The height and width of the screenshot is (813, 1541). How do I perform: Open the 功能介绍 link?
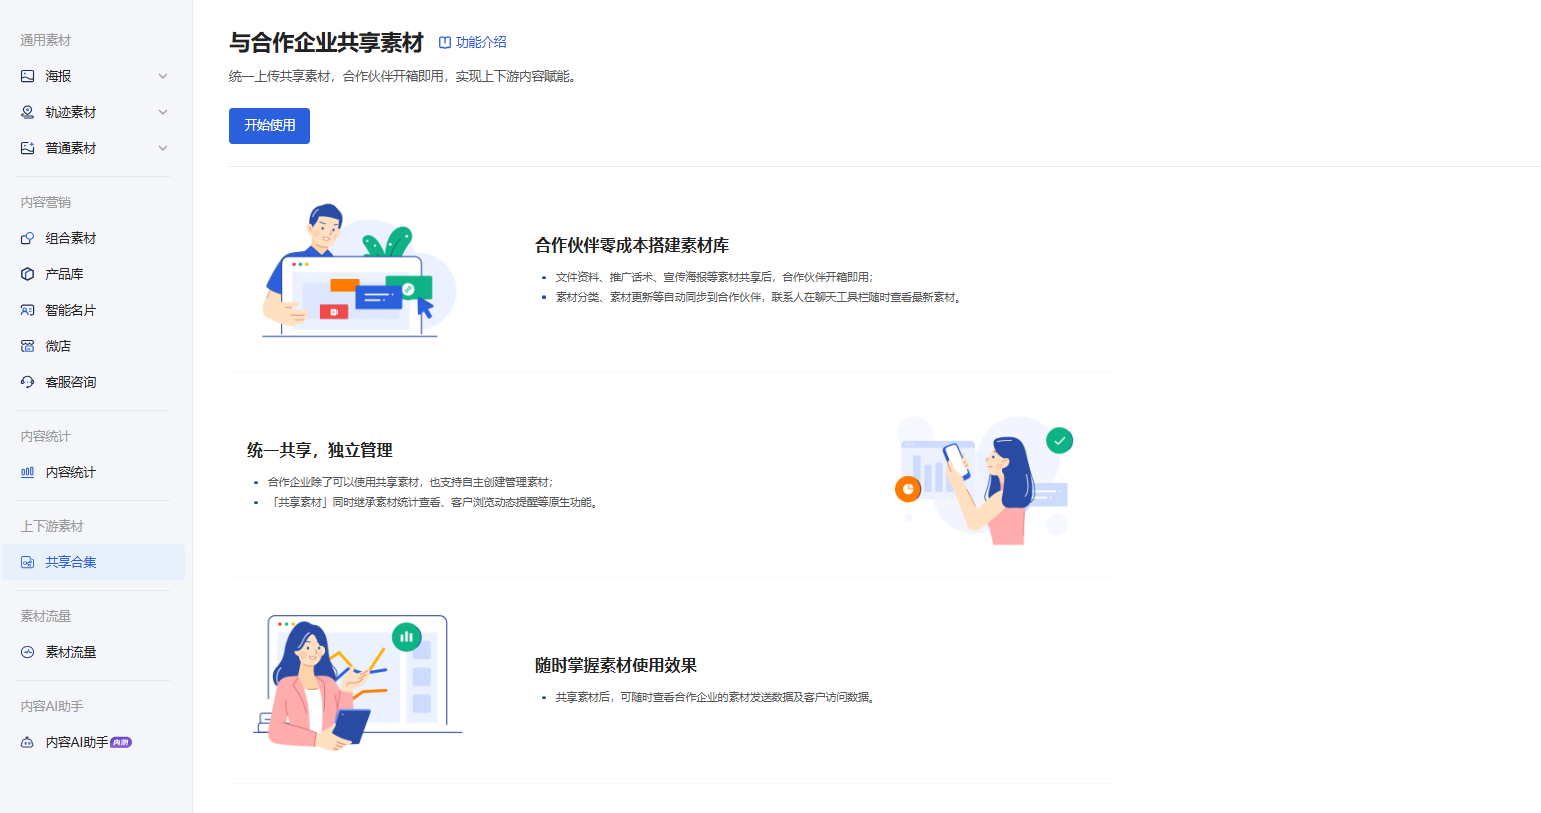pyautogui.click(x=473, y=42)
